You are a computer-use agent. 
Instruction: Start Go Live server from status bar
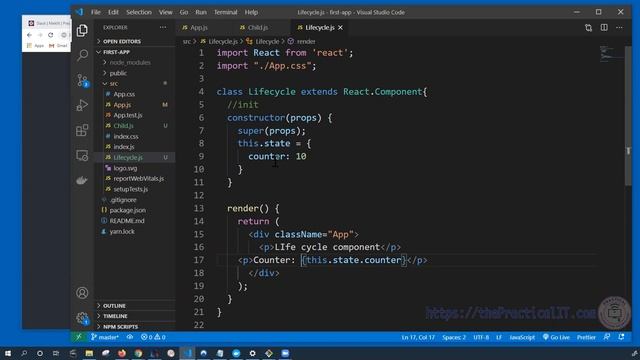(x=556, y=337)
